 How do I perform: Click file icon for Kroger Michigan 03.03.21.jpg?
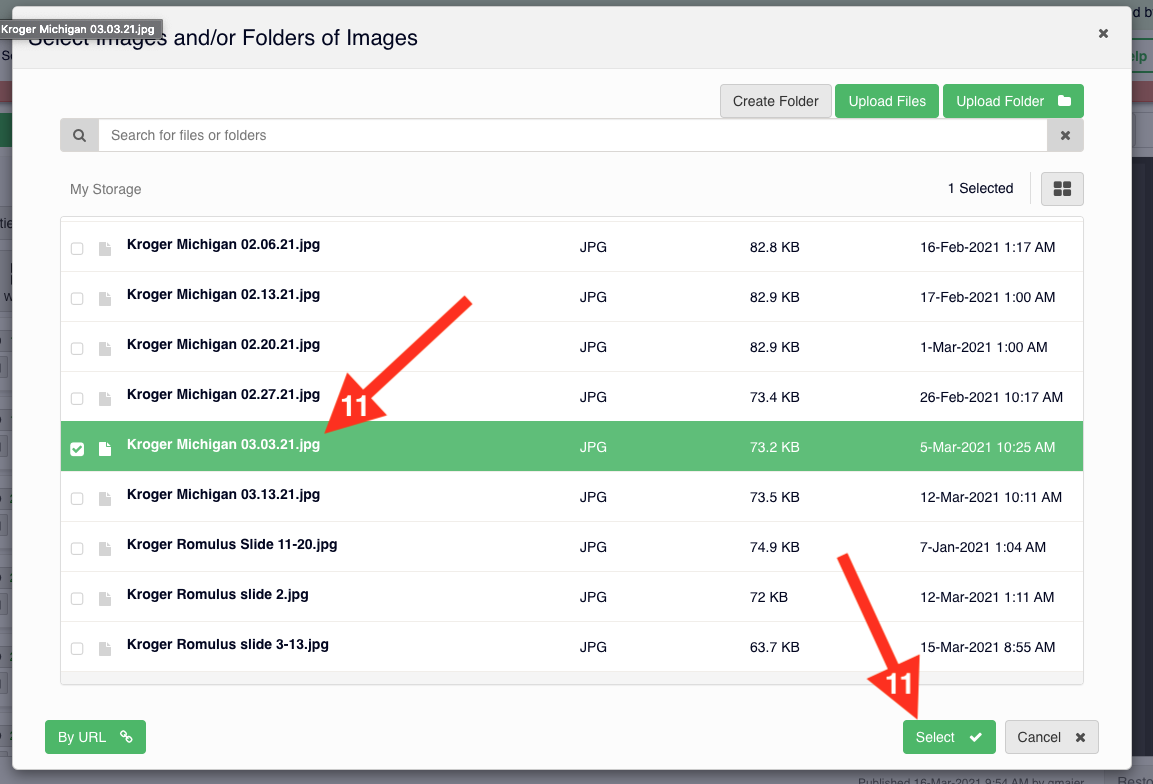click(105, 449)
